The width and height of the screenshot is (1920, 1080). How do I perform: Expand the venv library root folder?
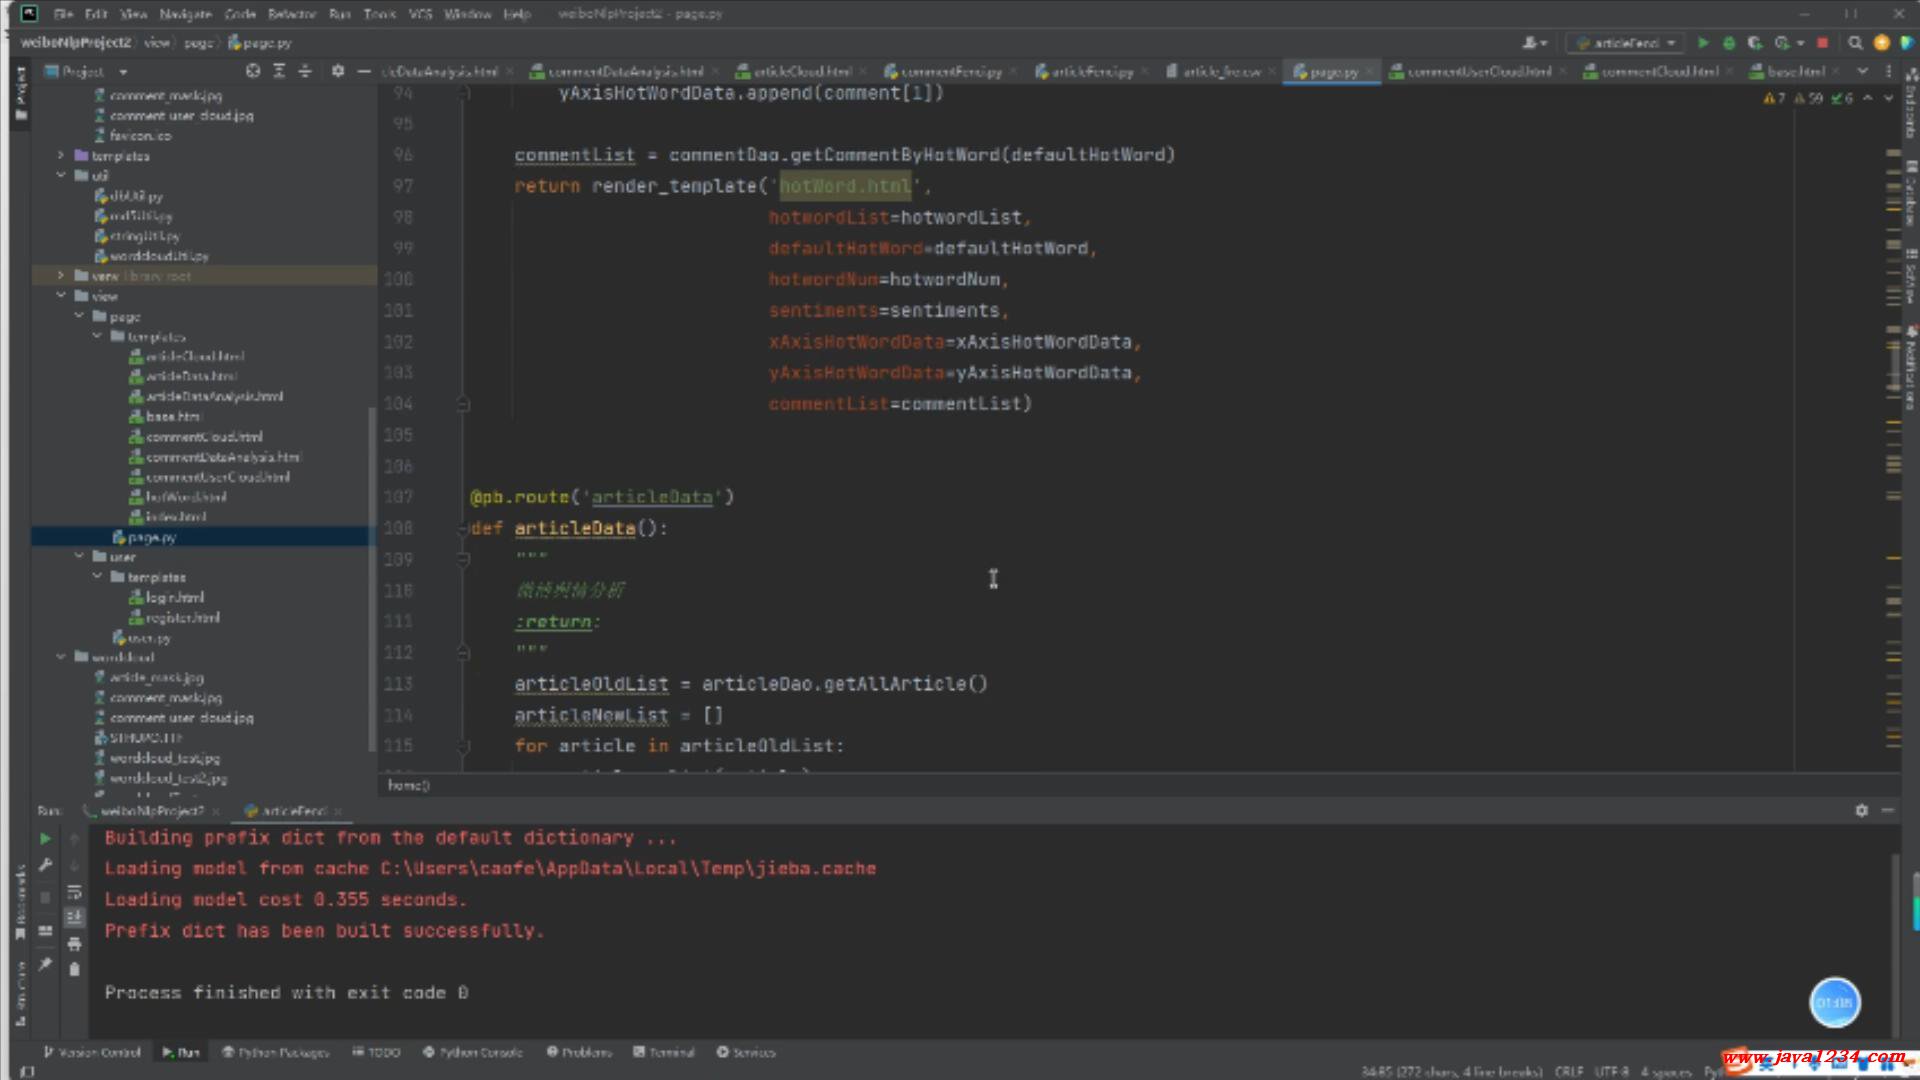pos(61,276)
